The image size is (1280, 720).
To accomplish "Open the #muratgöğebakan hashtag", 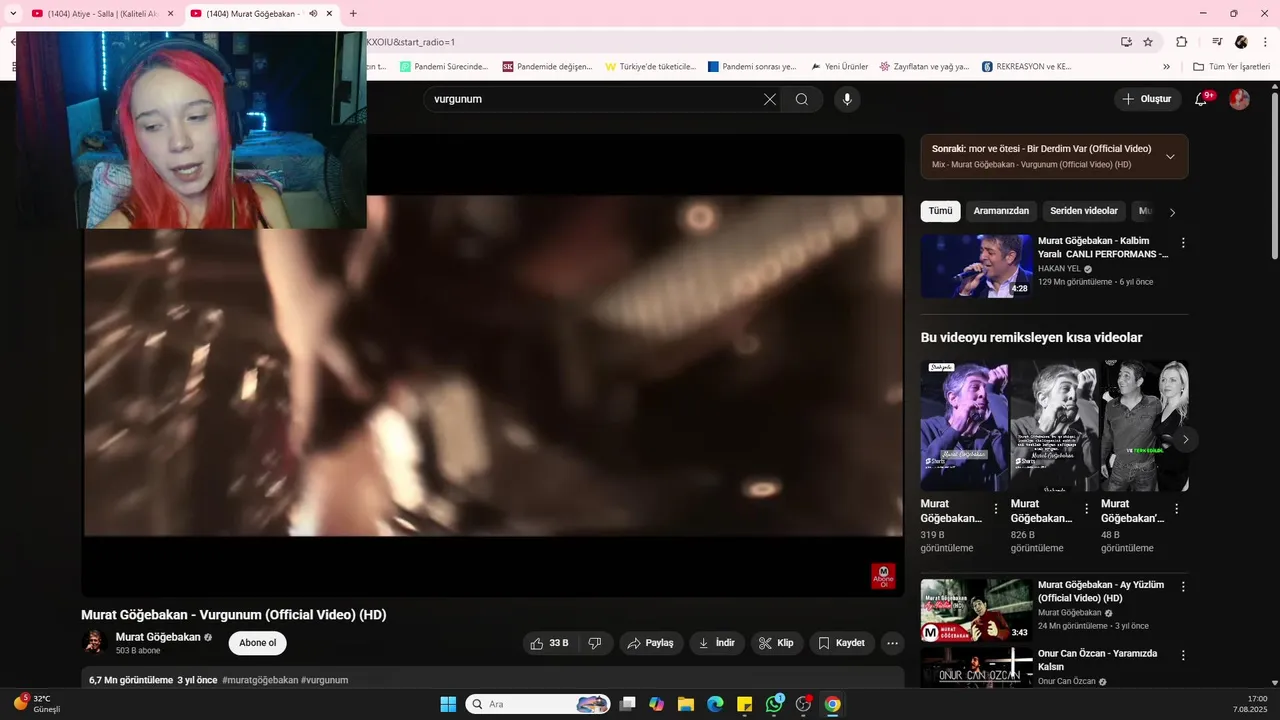I will pos(260,680).
